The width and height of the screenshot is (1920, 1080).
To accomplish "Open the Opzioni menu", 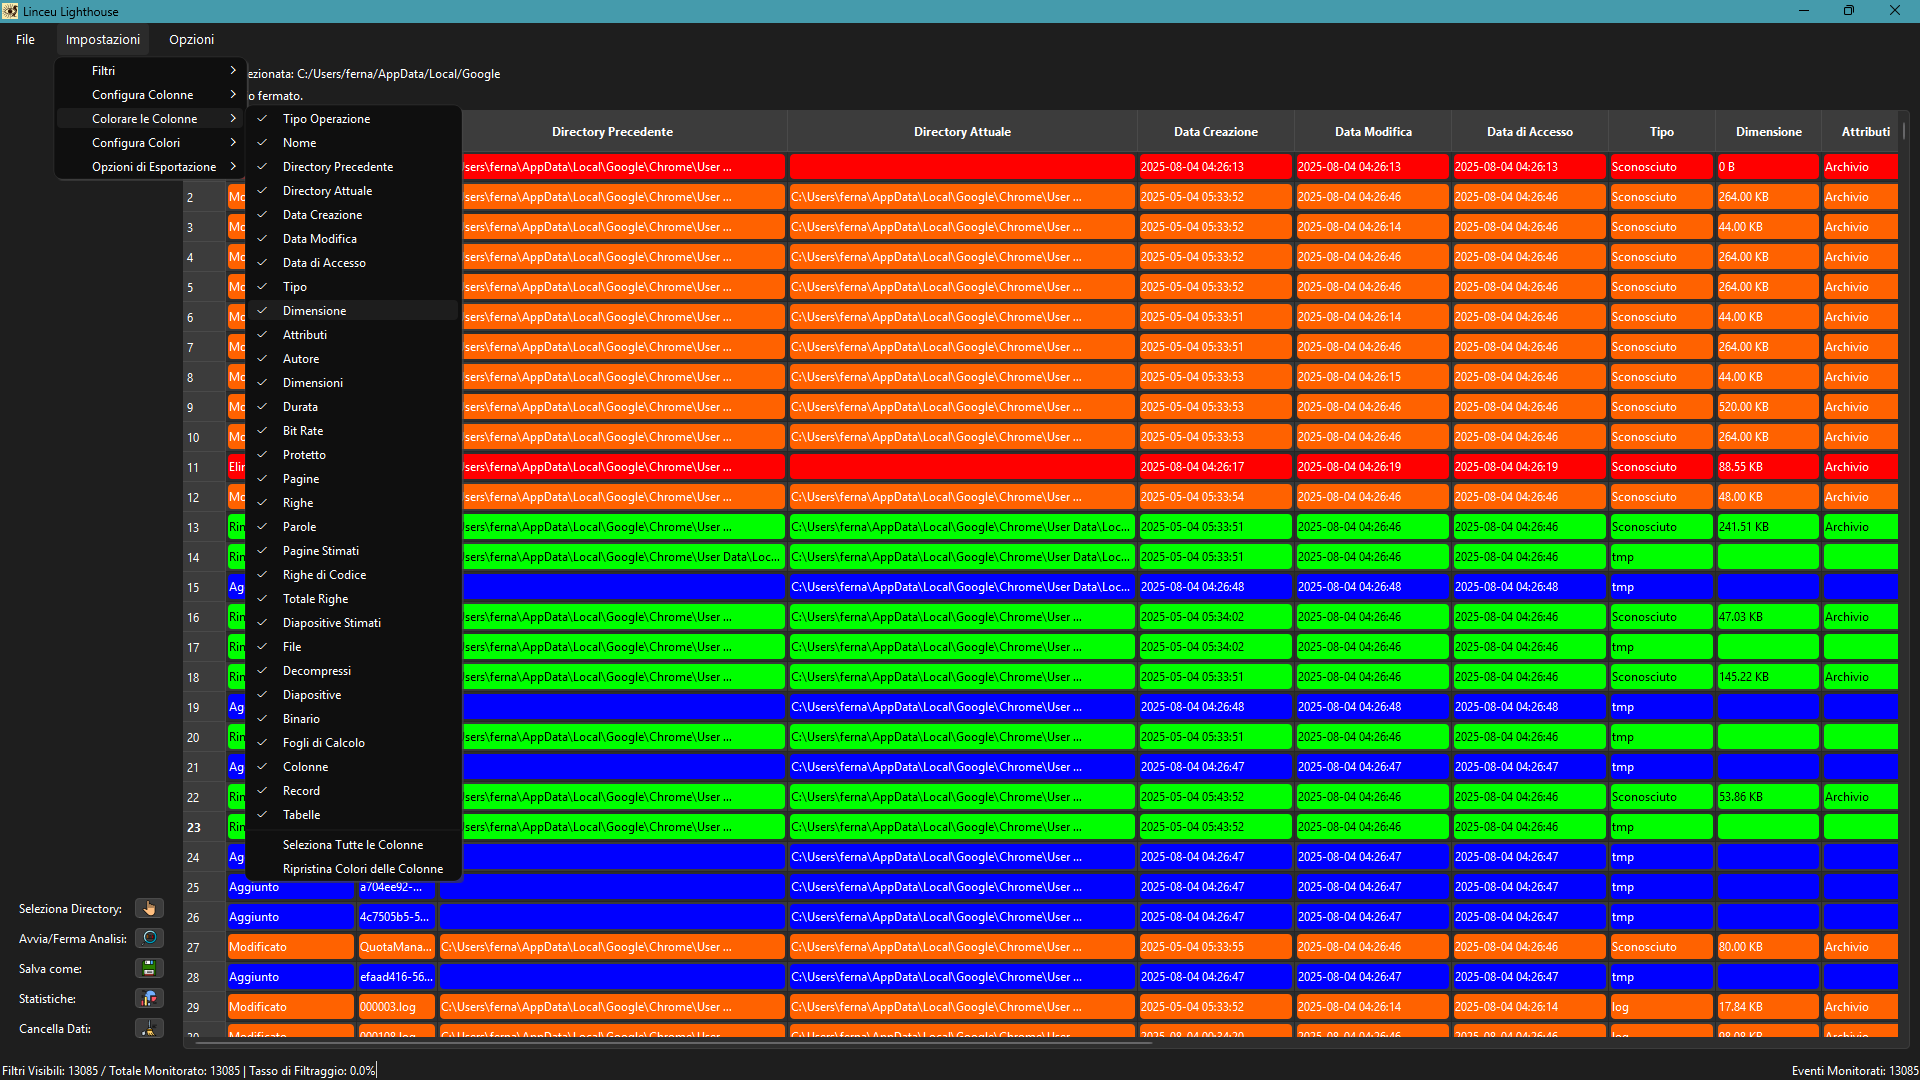I will click(x=191, y=40).
